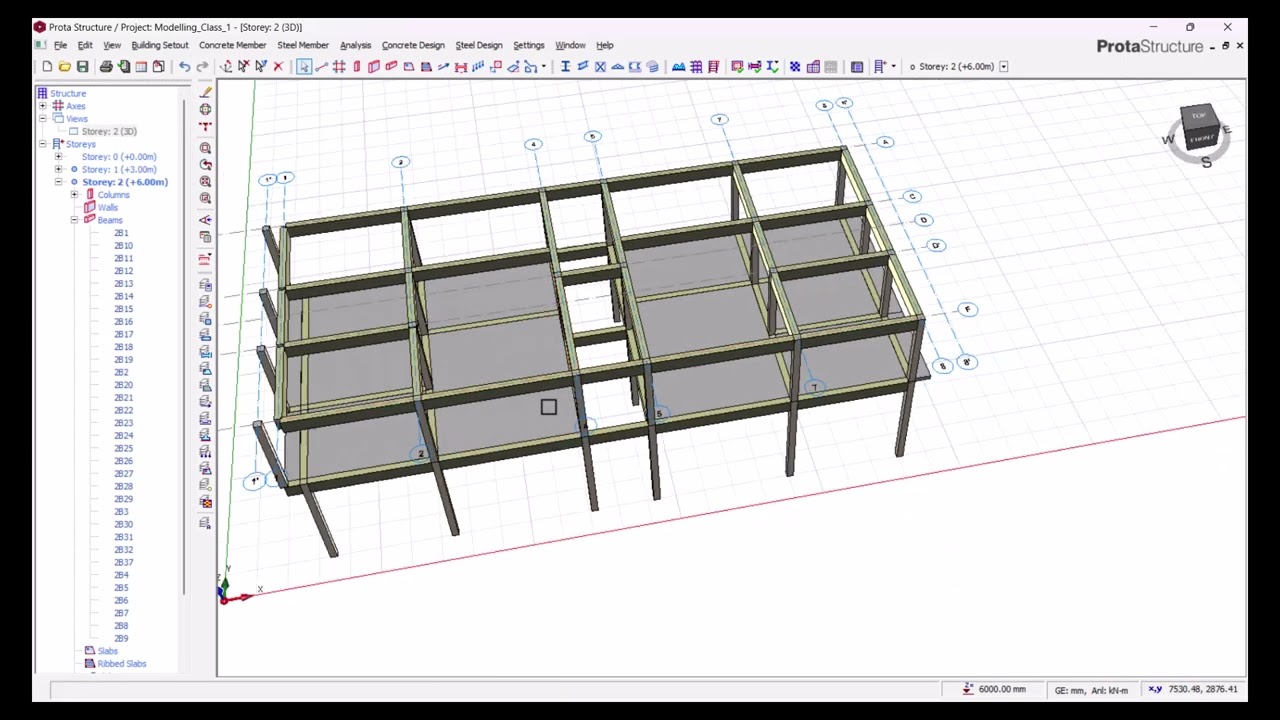This screenshot has width=1280, height=720.
Task: Activate the Select pointer tool
Action: (x=303, y=67)
